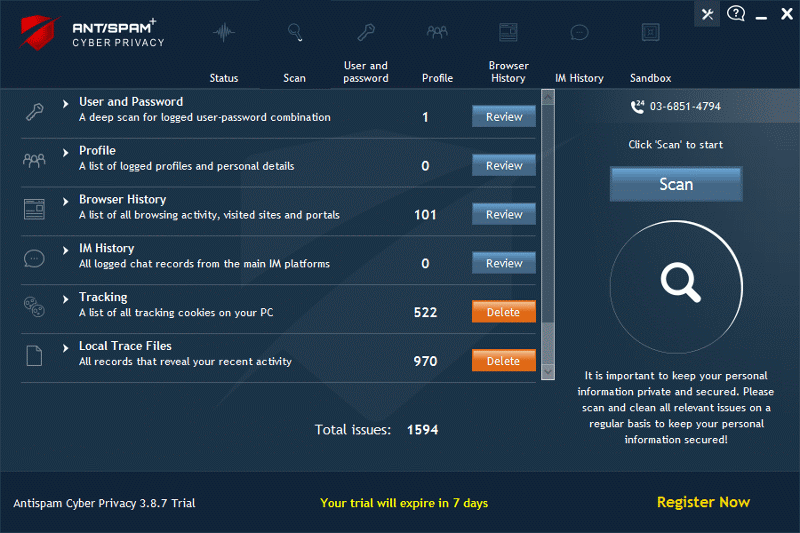The image size is (800, 533).
Task: Open the Profile tab
Action: (437, 78)
